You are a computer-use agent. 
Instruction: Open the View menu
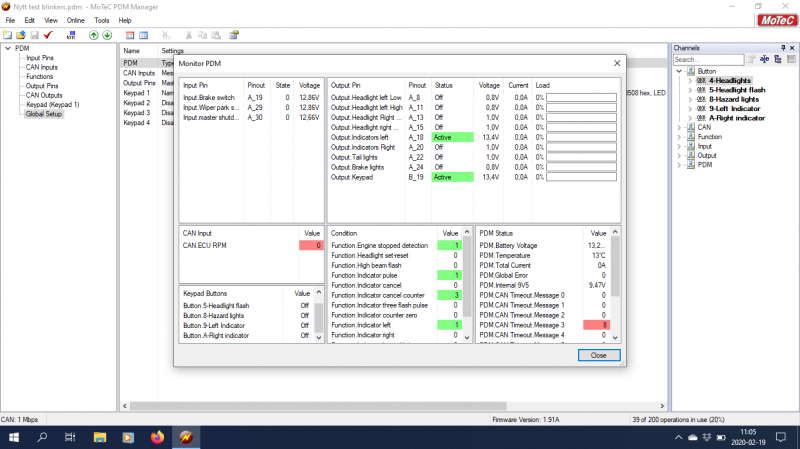[x=51, y=20]
